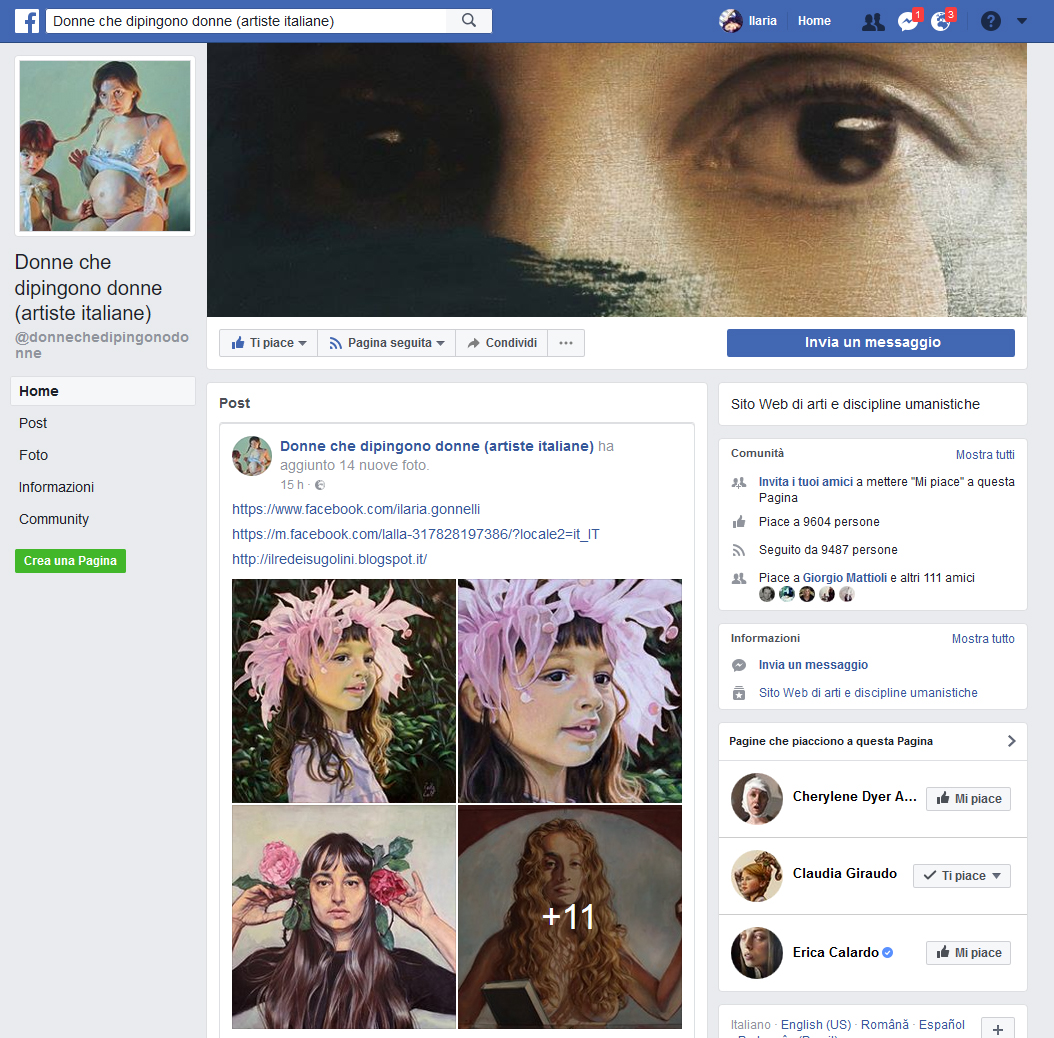Click the follow feed icon beside Seguito da 9487

point(739,550)
